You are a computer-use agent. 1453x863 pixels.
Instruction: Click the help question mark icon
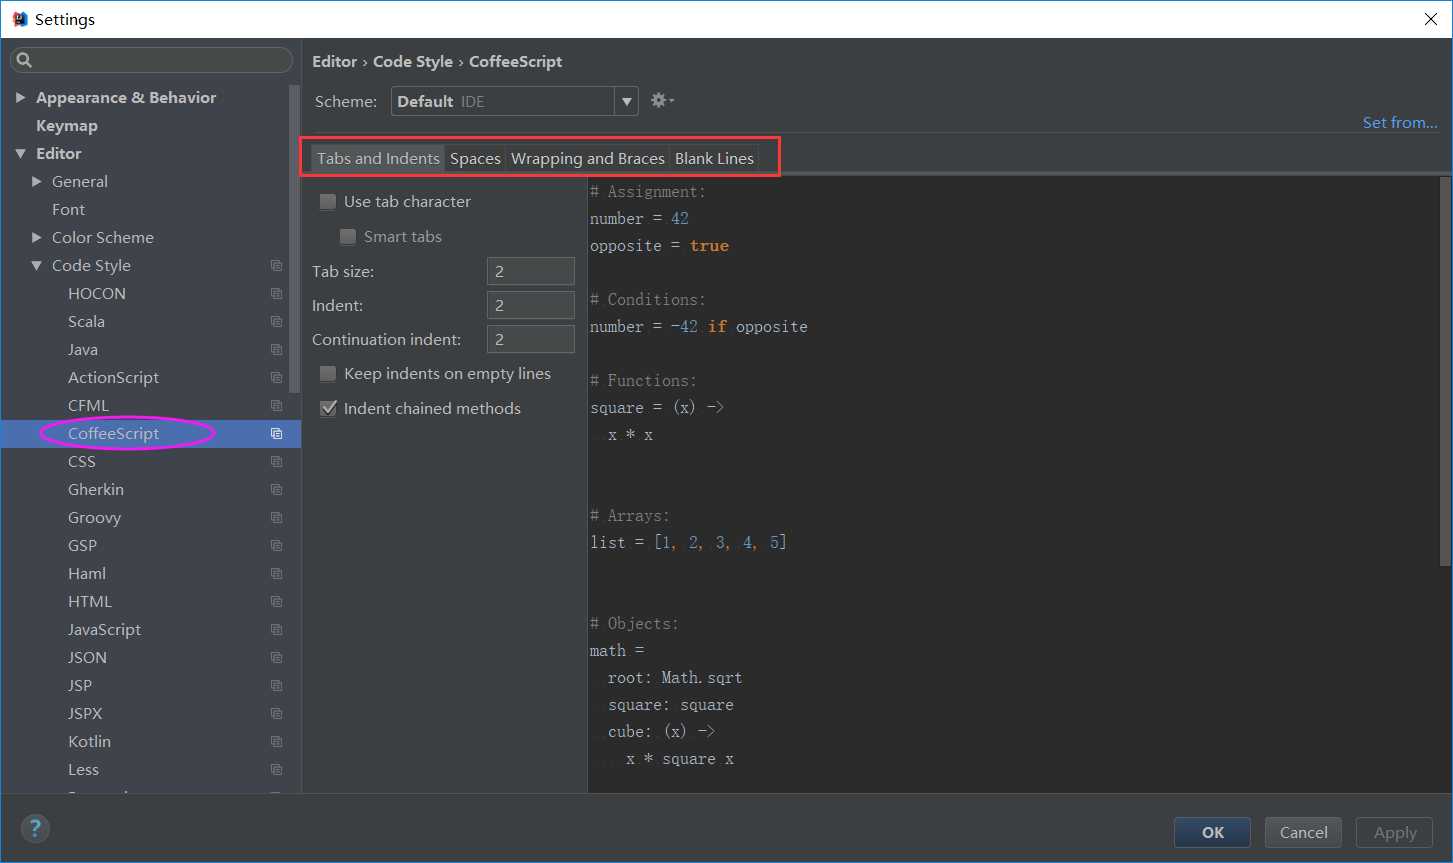[x=35, y=828]
